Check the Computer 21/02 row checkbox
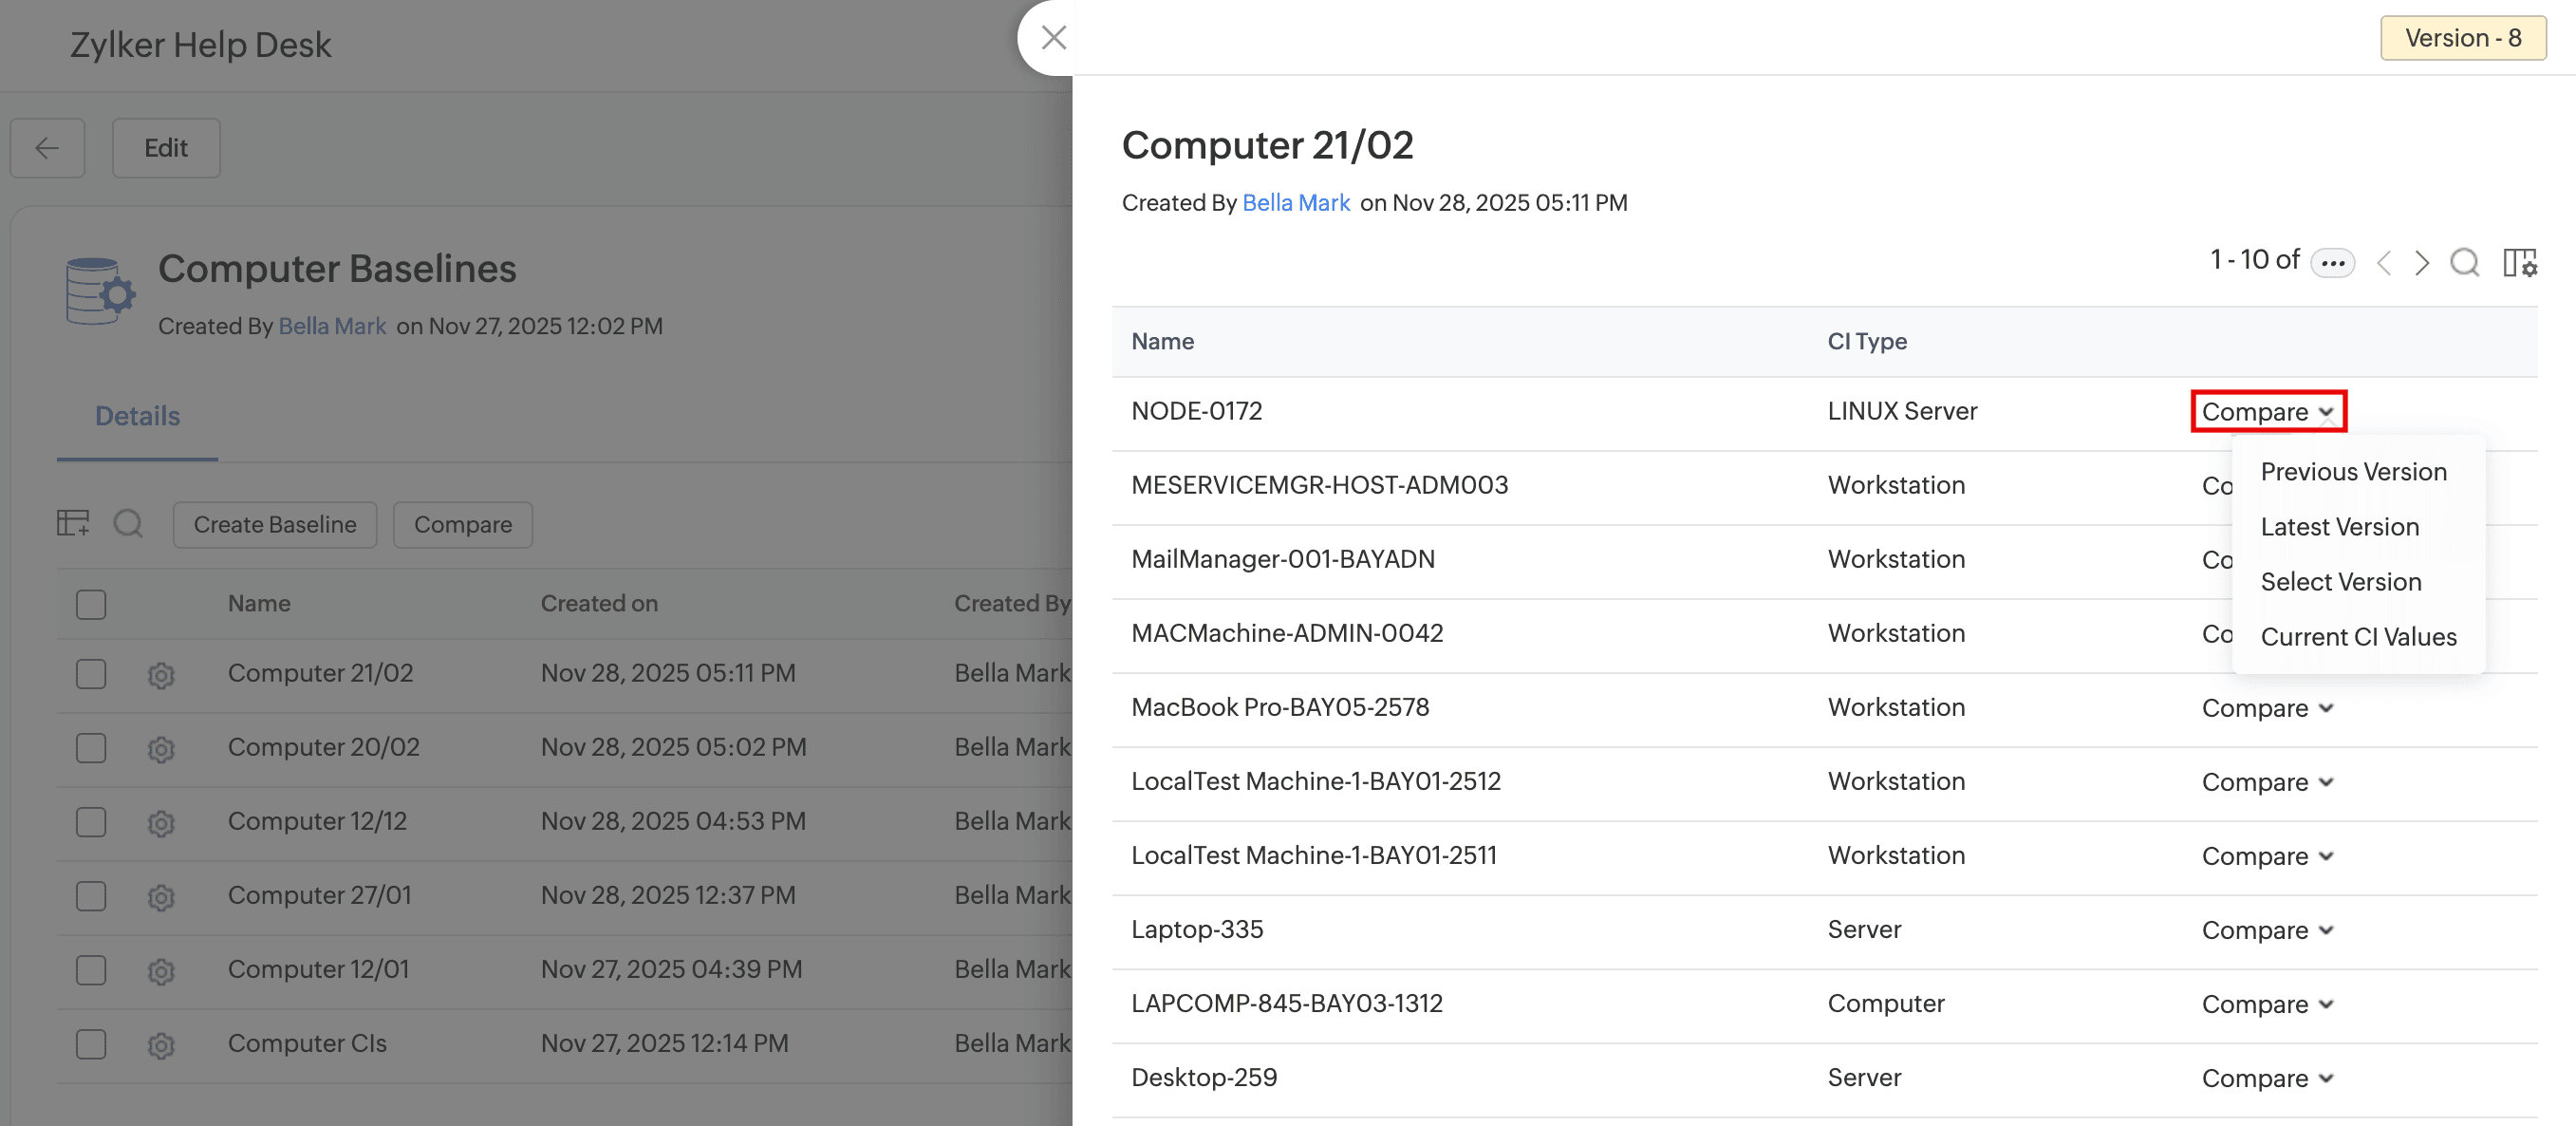 91,674
